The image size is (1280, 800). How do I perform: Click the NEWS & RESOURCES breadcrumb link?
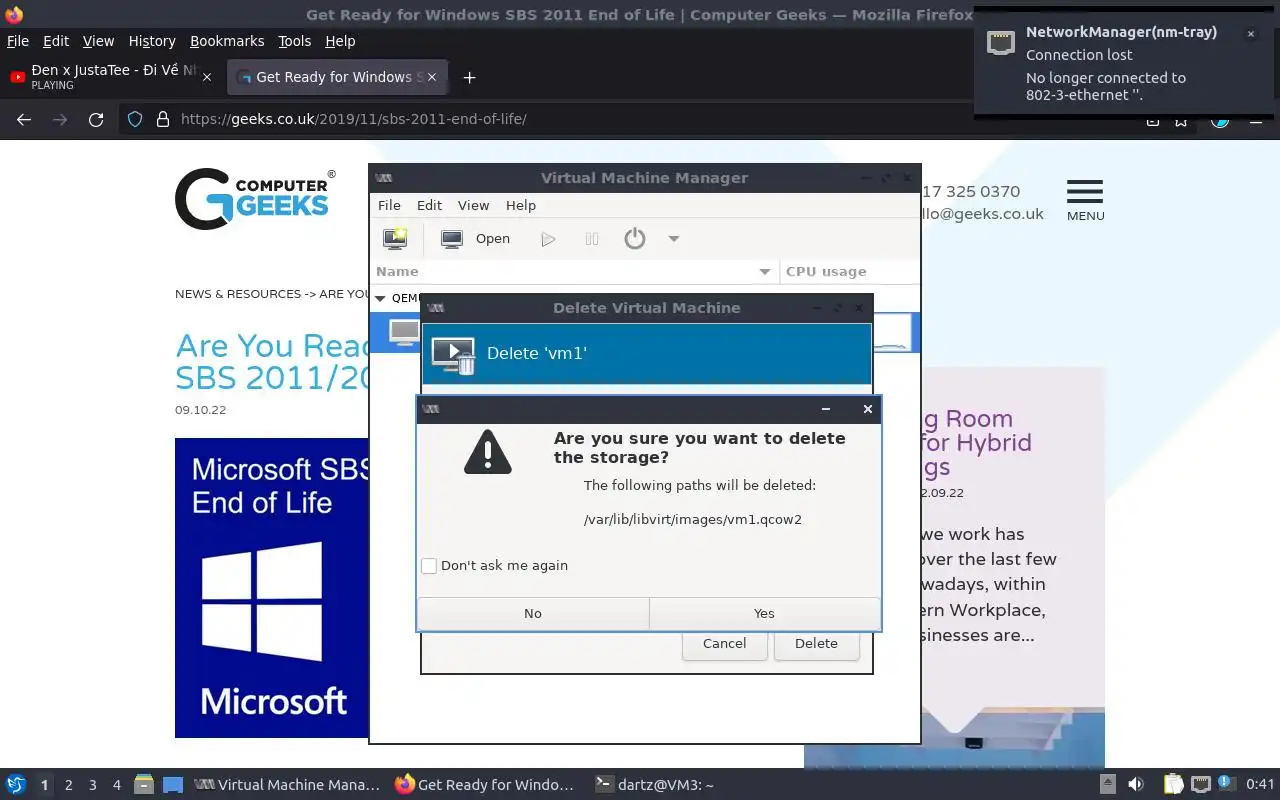238,294
